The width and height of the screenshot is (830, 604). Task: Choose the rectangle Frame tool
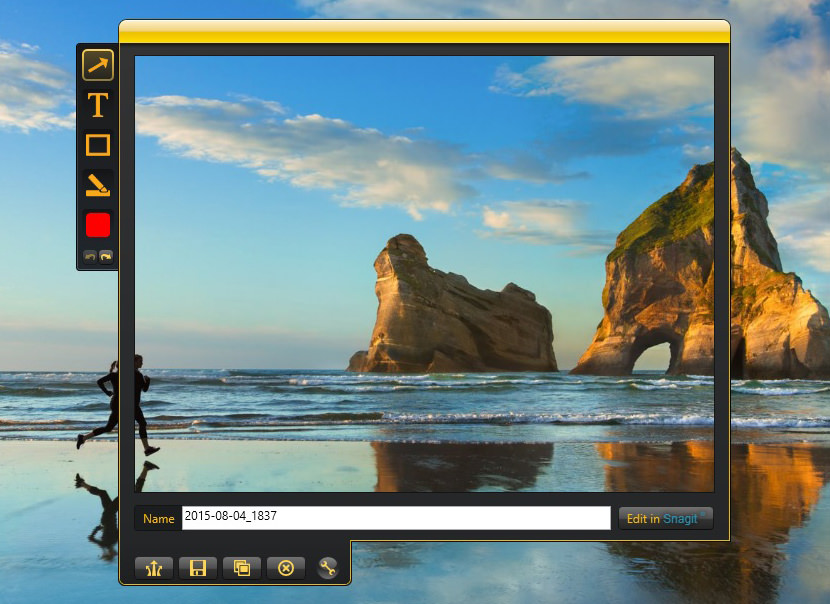coord(97,145)
